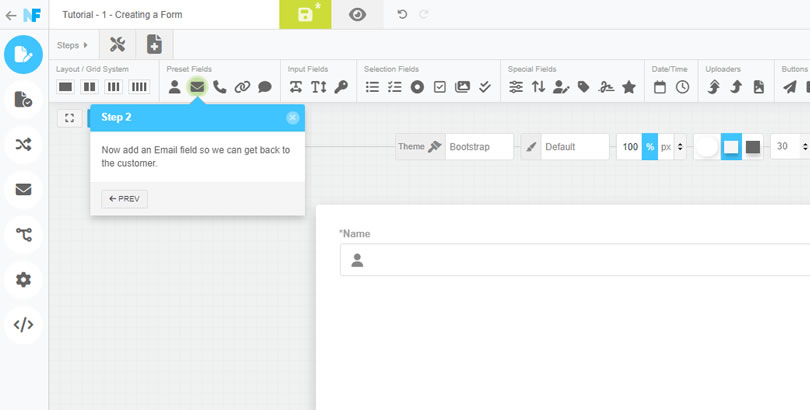Viewport: 810px width, 410px height.
Task: Open email settings envelope in sidebar
Action: coord(23,190)
